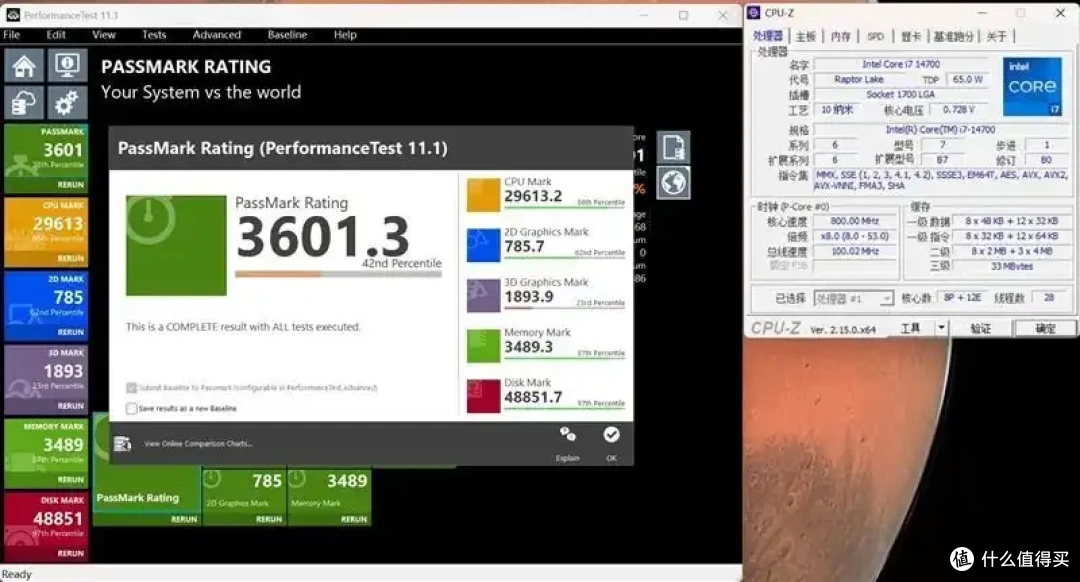Open the system information monitor icon
This screenshot has height=582, width=1080.
[67, 66]
